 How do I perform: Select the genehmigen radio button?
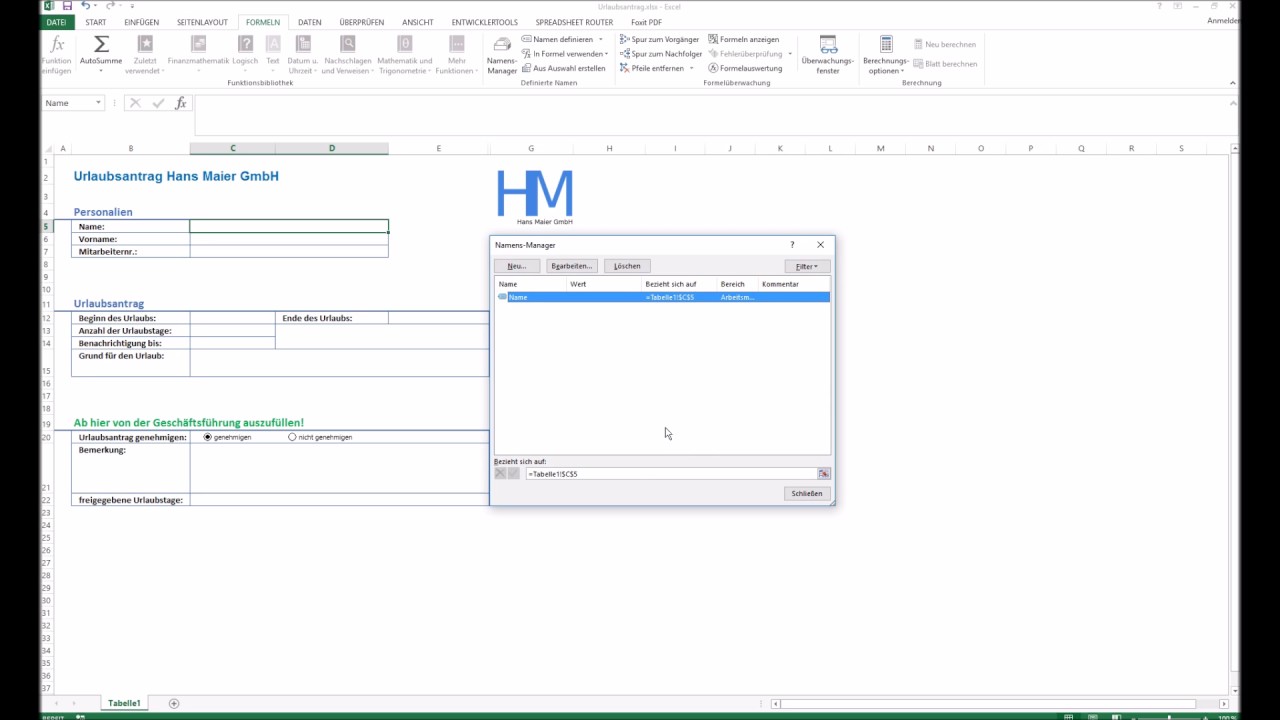click(208, 437)
